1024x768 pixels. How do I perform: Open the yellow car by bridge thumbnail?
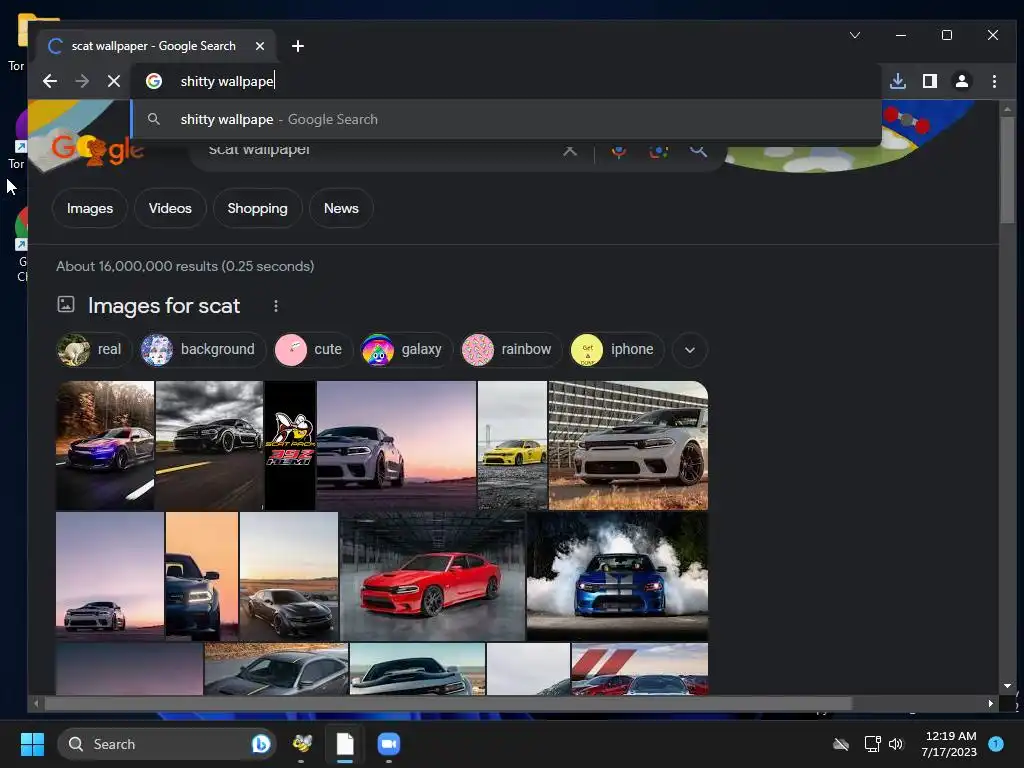513,445
